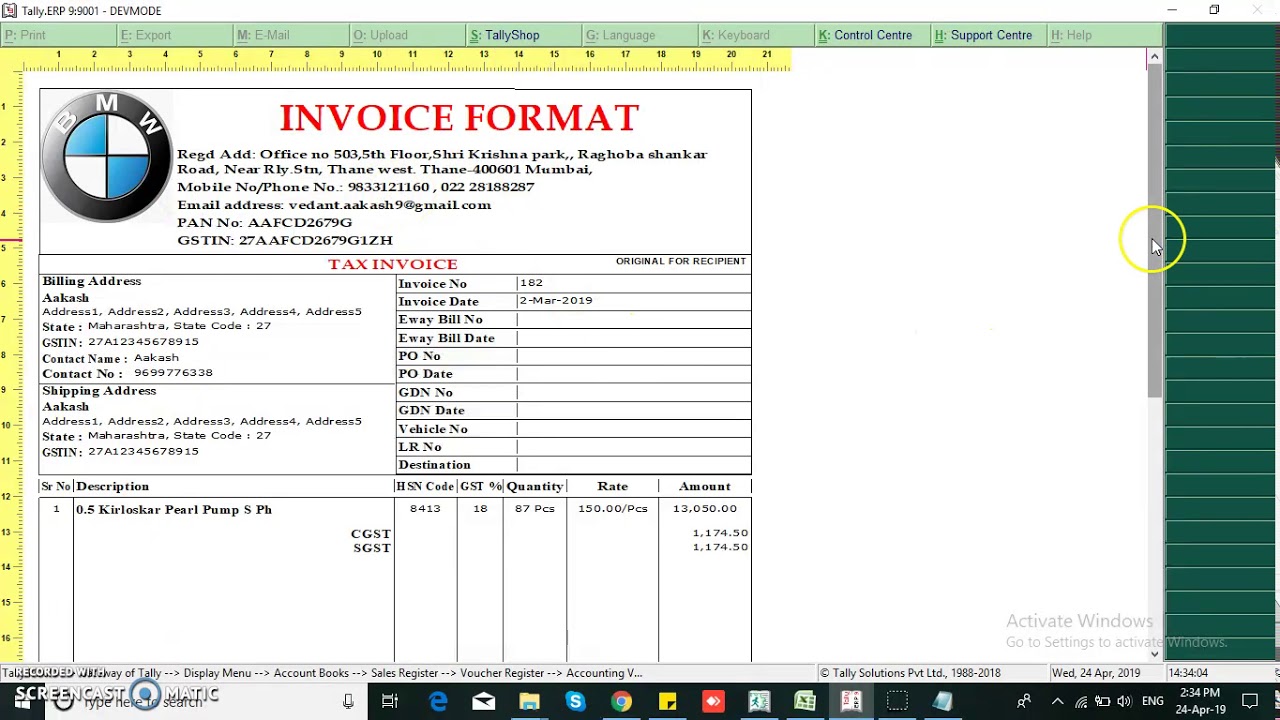Open the first Excel taskbar icon

coord(759,701)
